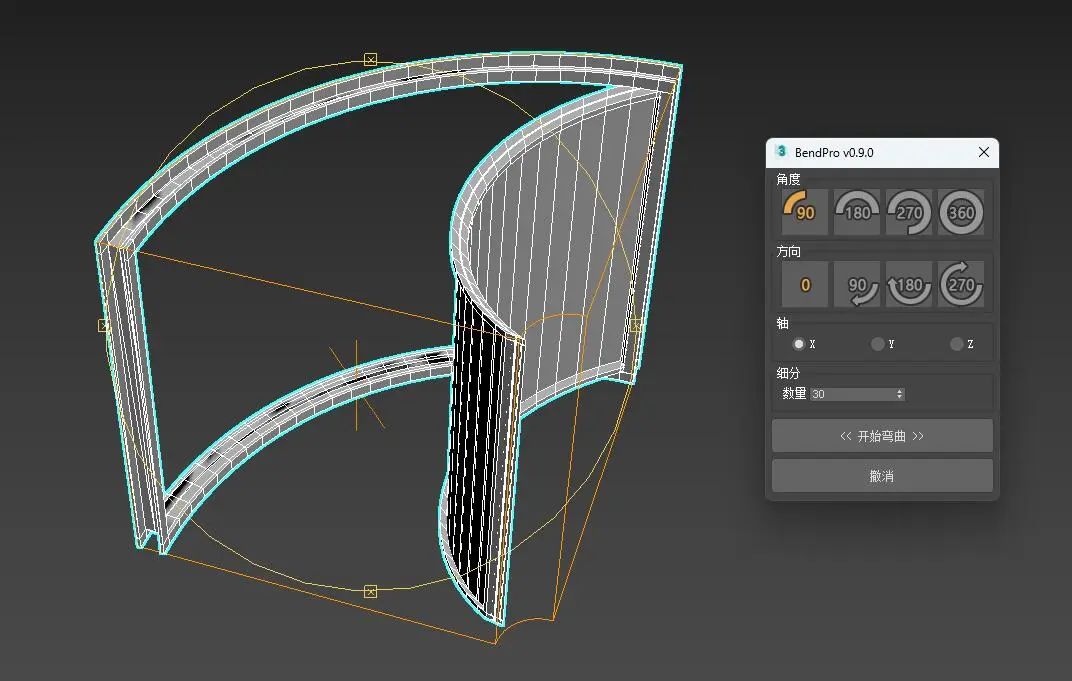
Task: Click the BendPro window's 3ds Max logo icon
Action: [781, 152]
